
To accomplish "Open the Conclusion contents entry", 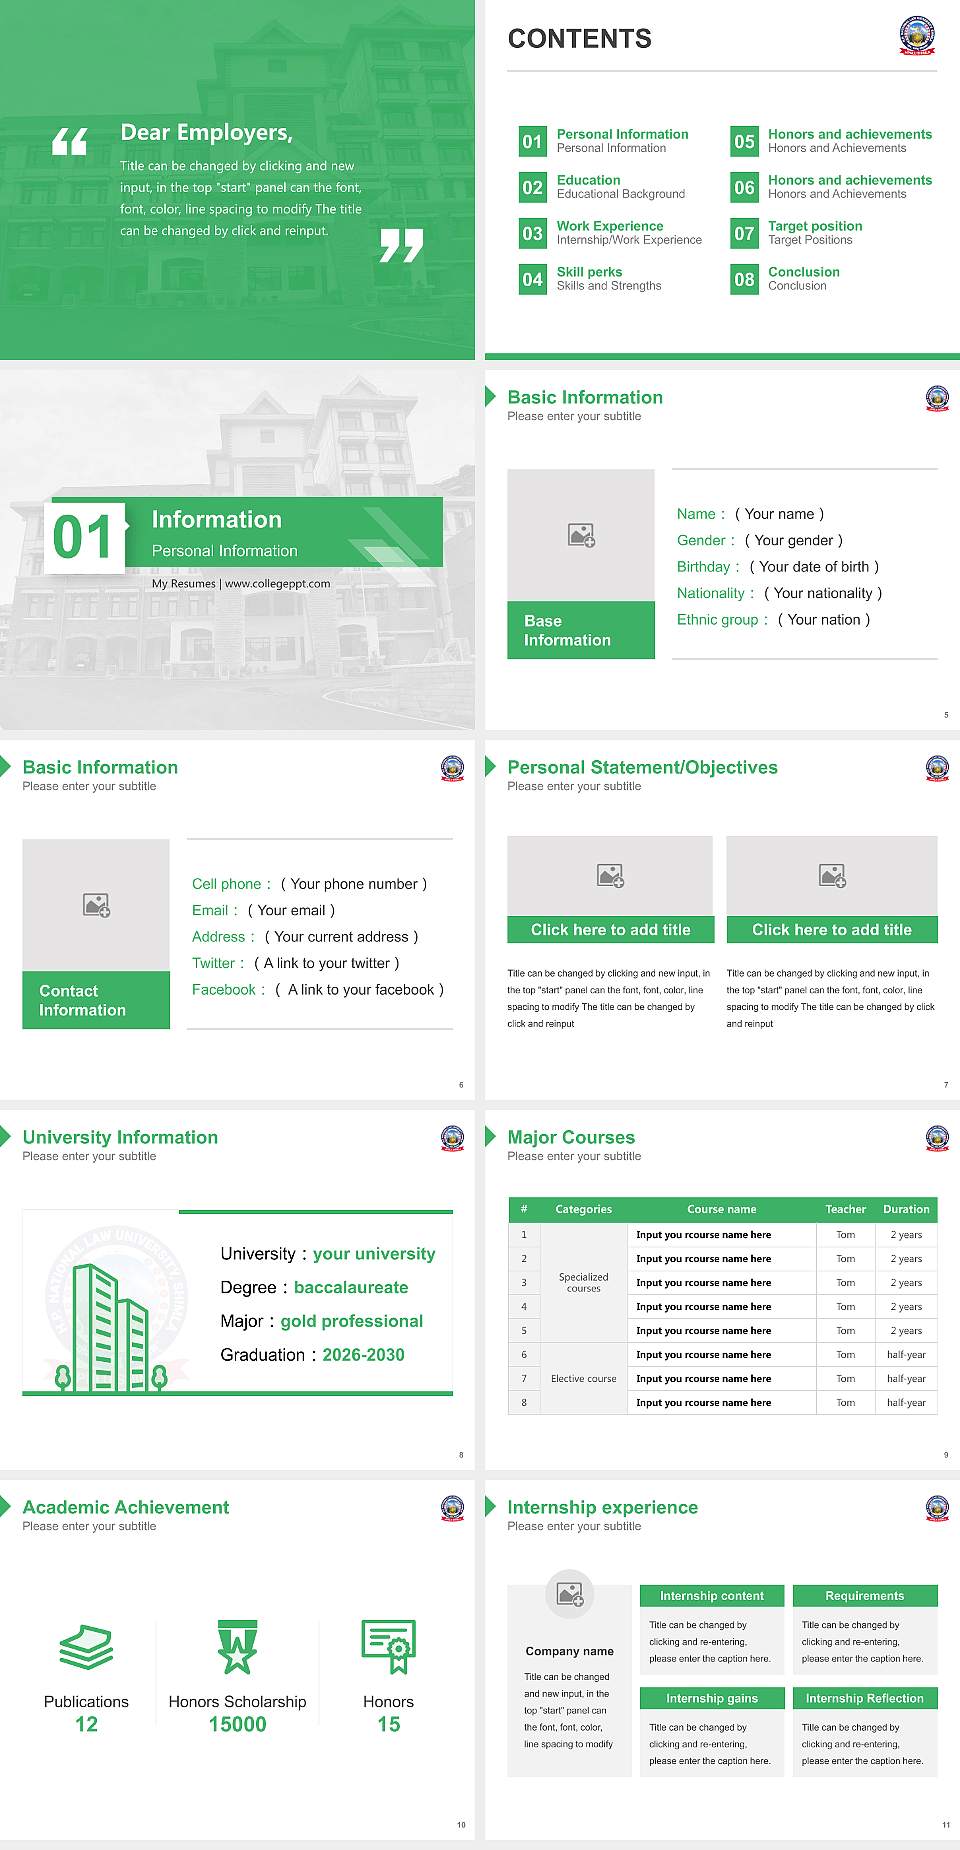I will coord(804,279).
